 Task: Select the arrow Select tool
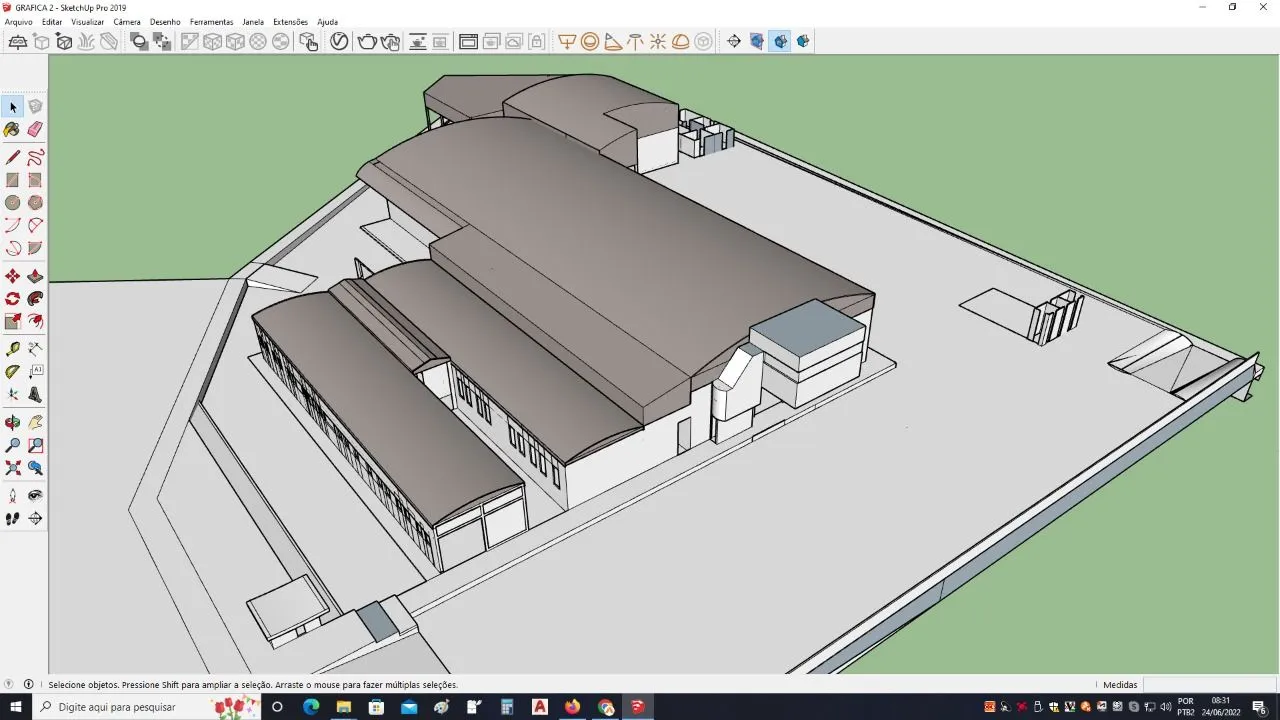[13, 107]
